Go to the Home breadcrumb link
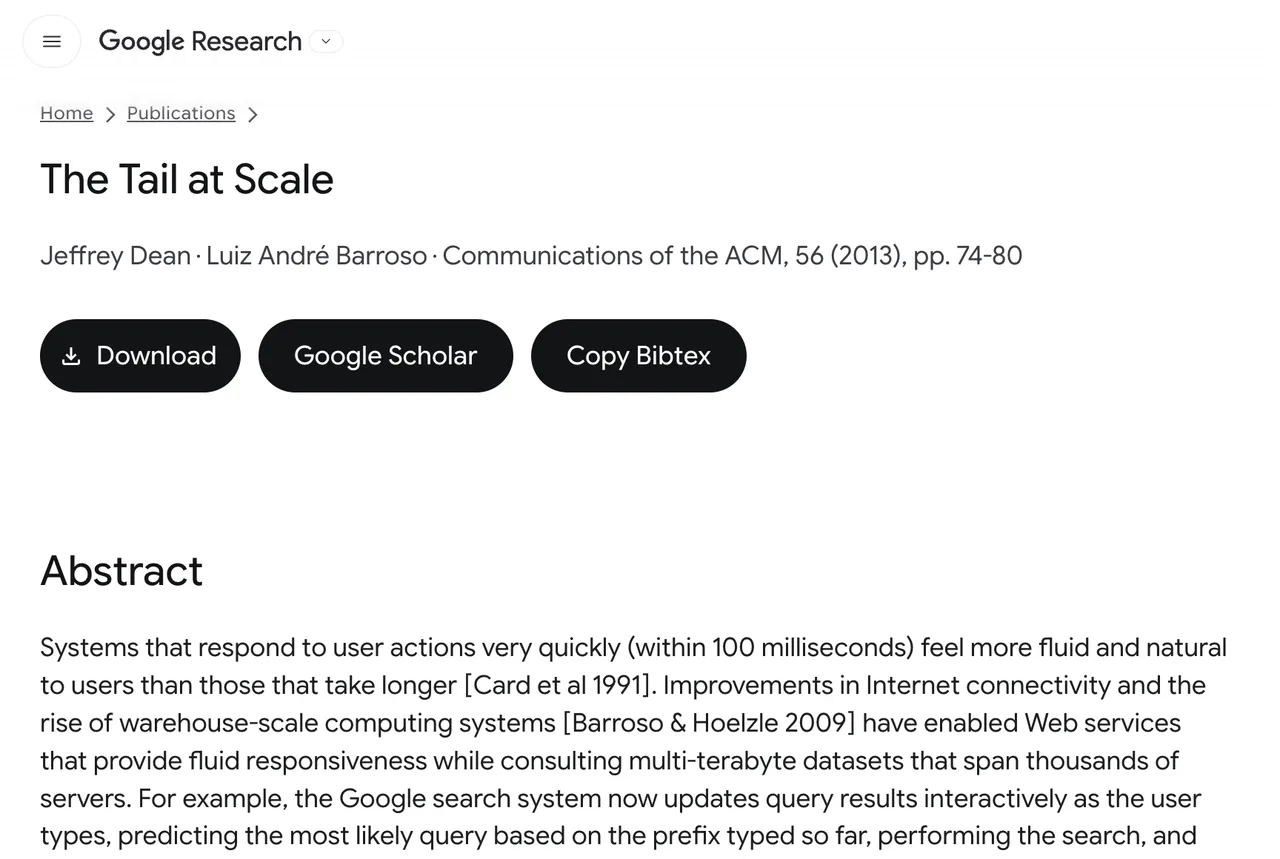 click(x=66, y=113)
